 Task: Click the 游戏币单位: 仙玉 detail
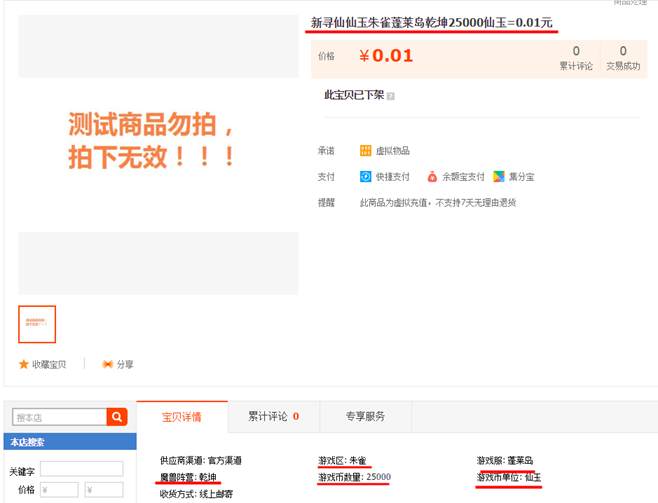[x=509, y=477]
